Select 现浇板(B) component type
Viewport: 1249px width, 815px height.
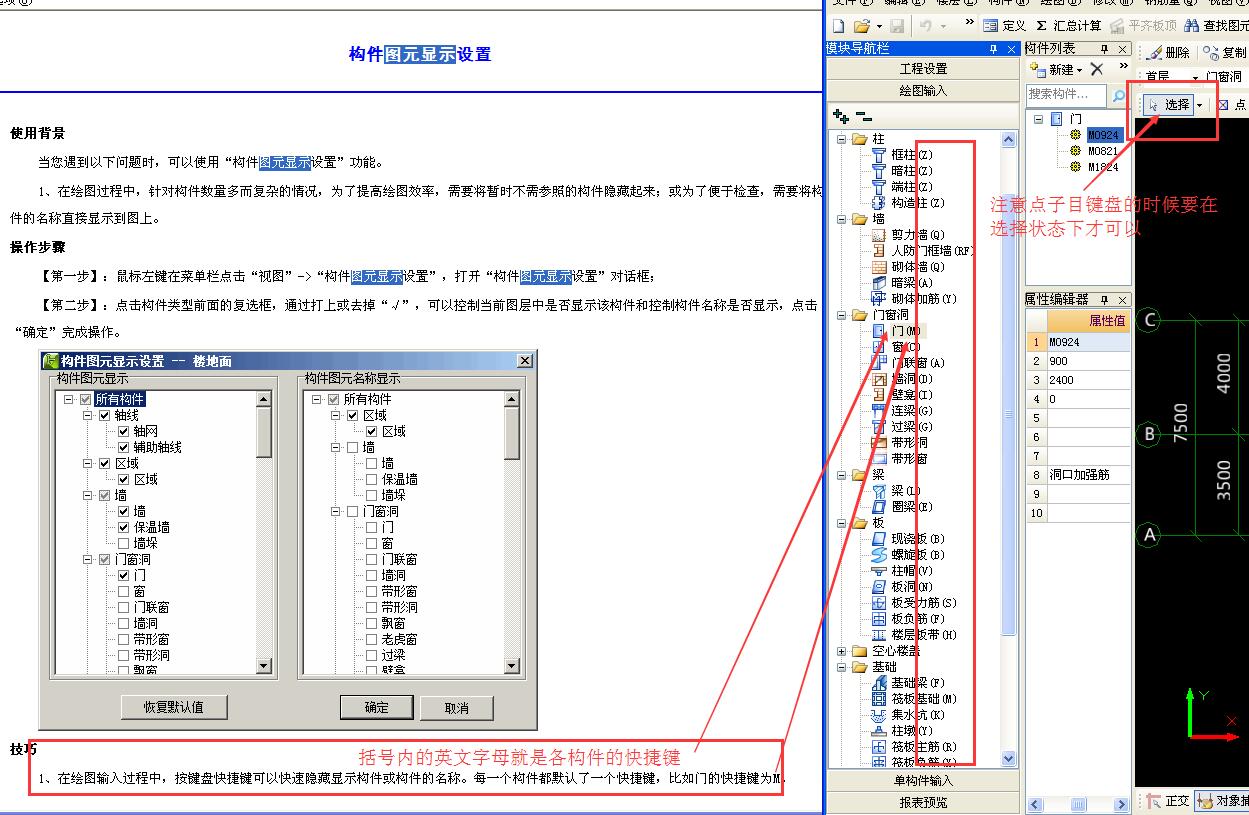point(908,539)
